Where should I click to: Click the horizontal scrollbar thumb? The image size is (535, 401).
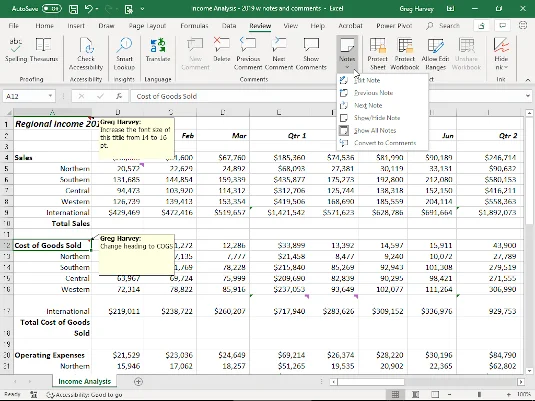[x=371, y=382]
